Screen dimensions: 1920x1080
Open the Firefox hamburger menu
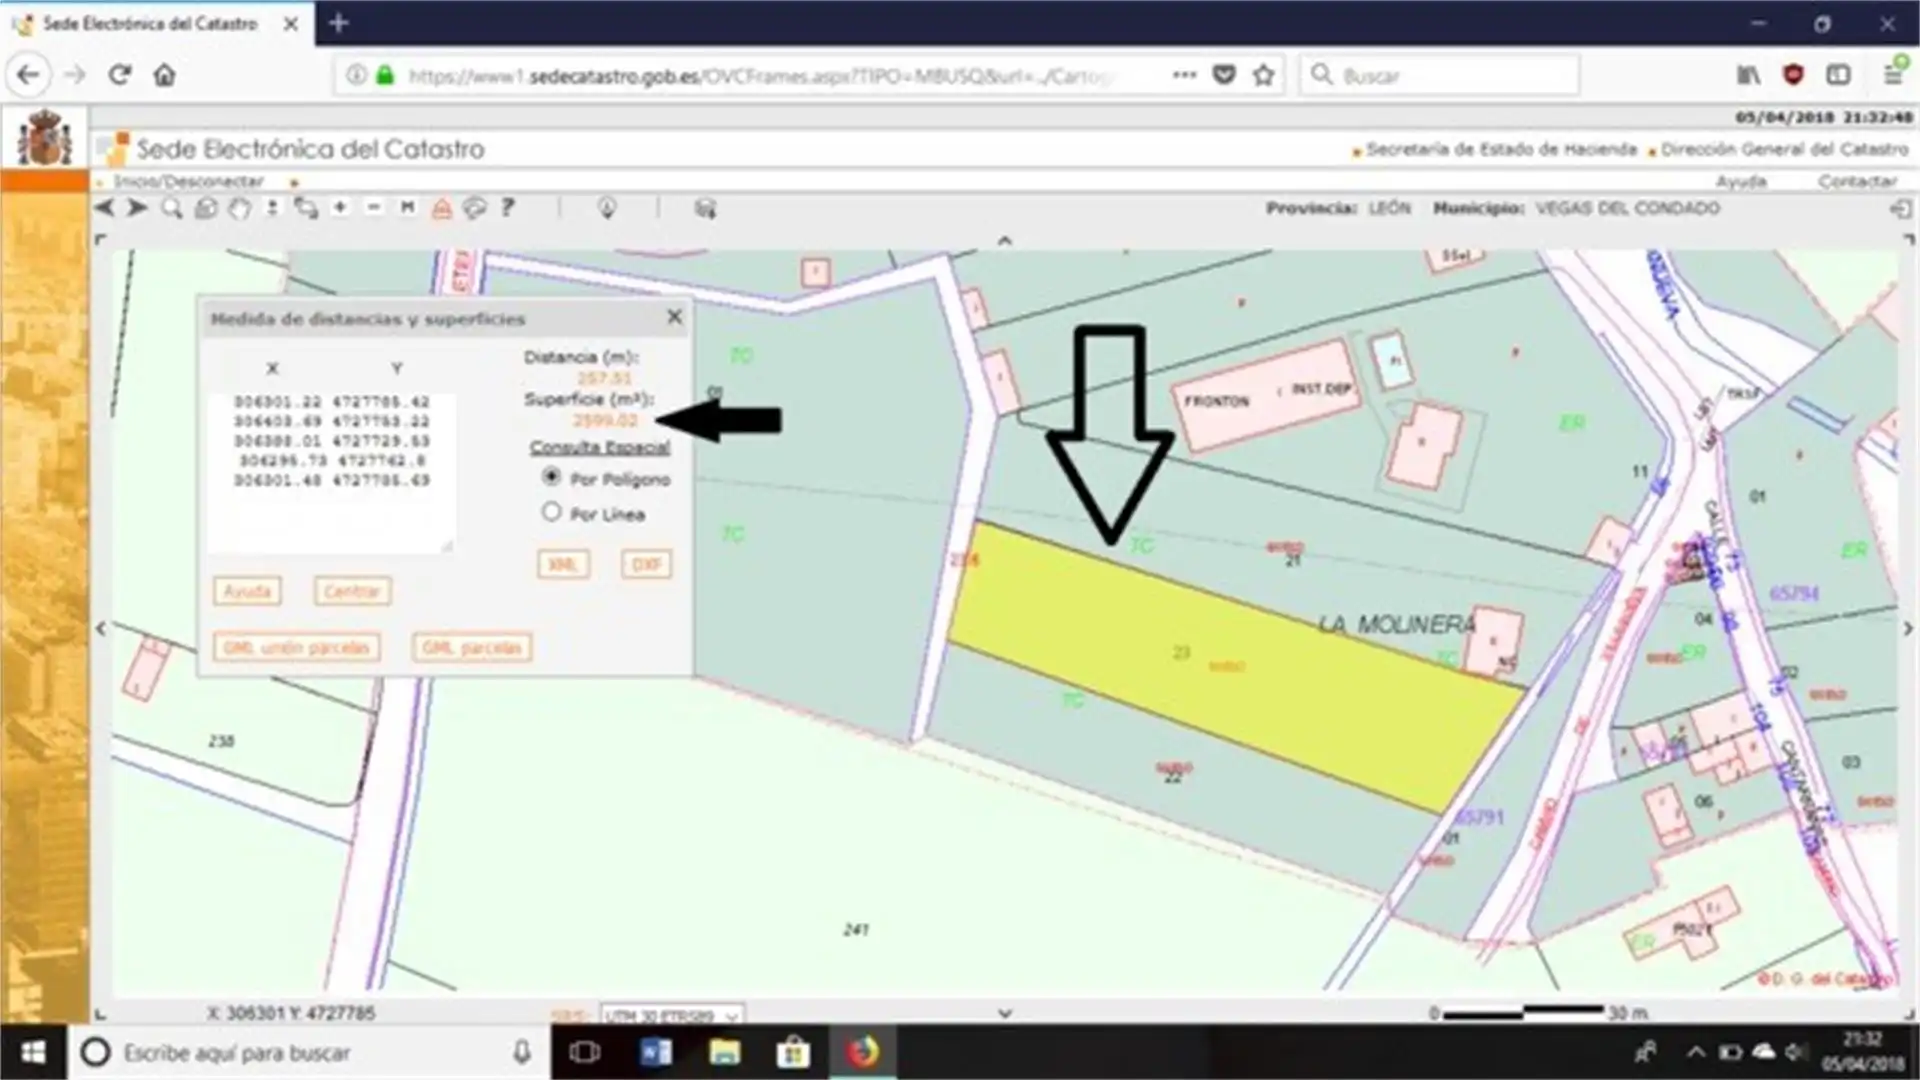click(1894, 73)
